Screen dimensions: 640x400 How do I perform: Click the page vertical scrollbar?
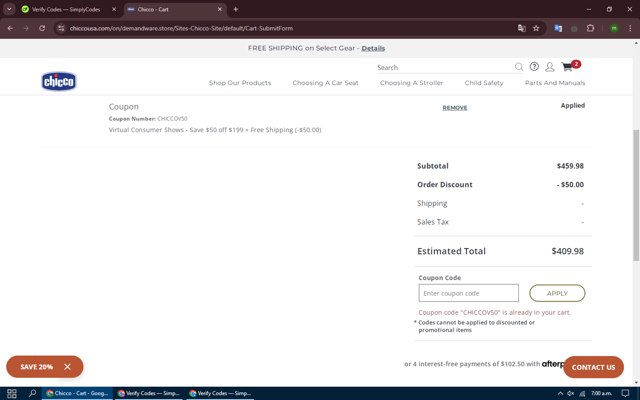coord(636,195)
